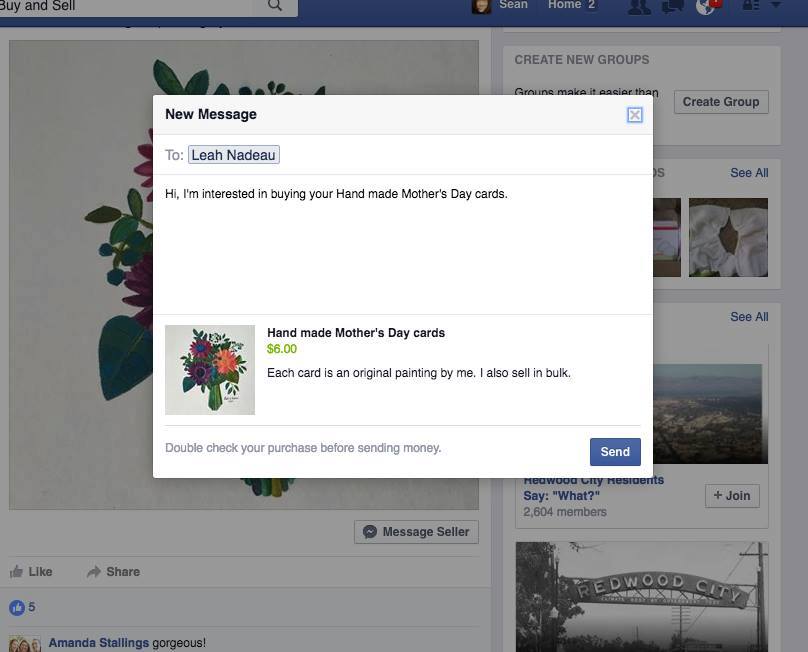Click the Create Group button
The width and height of the screenshot is (808, 652).
[x=720, y=102]
